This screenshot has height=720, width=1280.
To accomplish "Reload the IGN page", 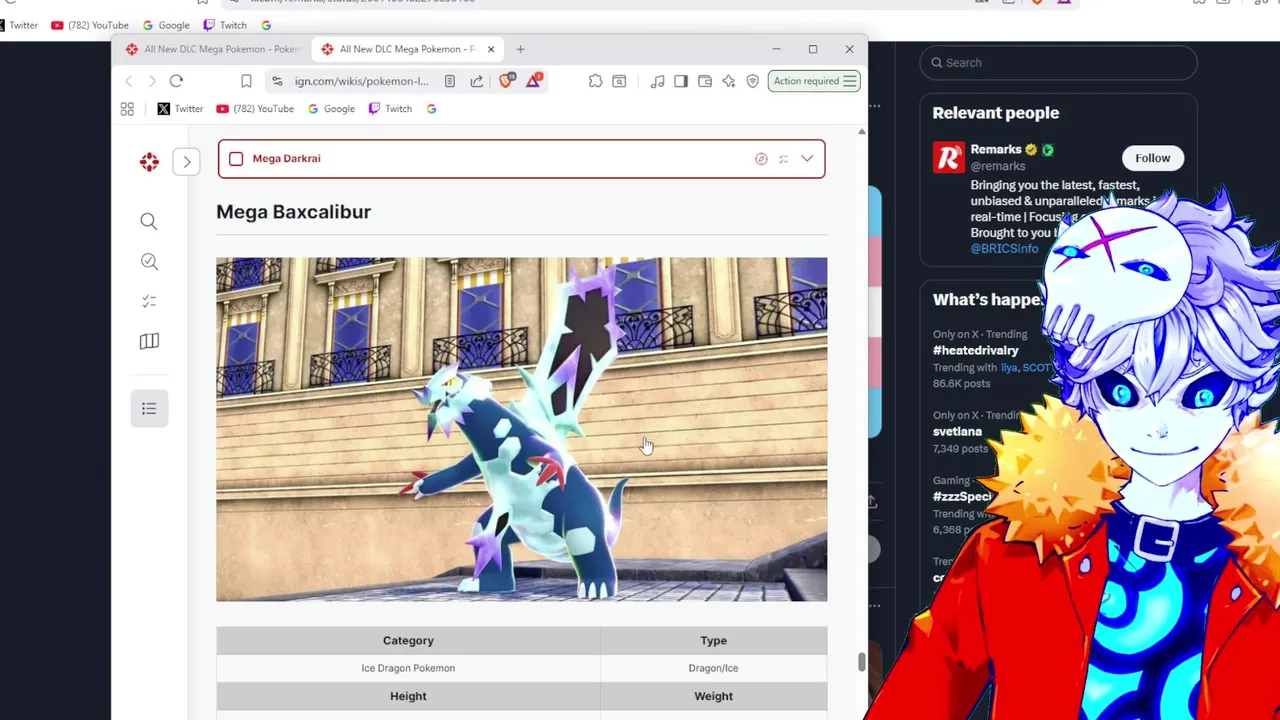I will [176, 81].
